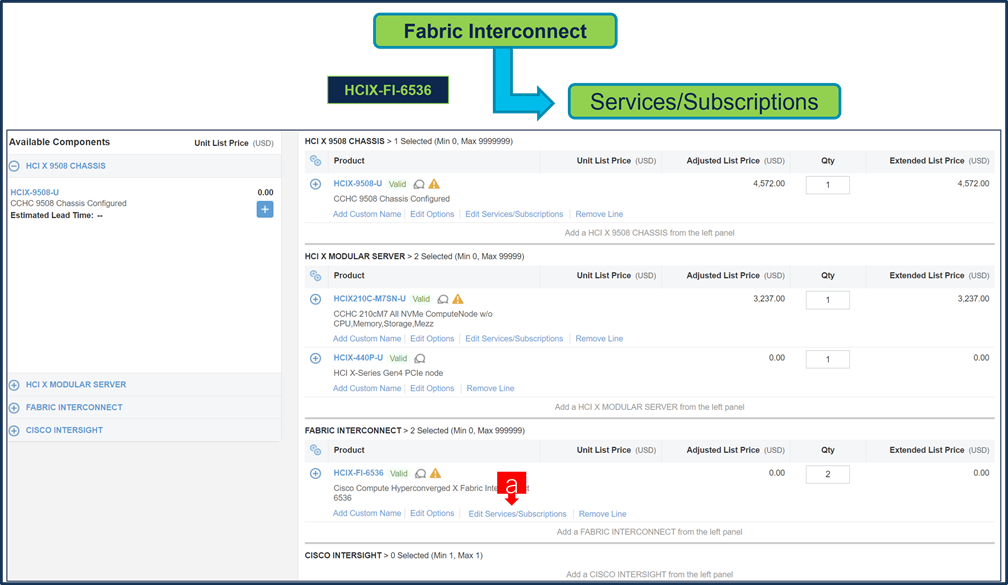The width and height of the screenshot is (1008, 585).
Task: Click the Qty field for HCIX-9508-U
Action: click(x=828, y=185)
